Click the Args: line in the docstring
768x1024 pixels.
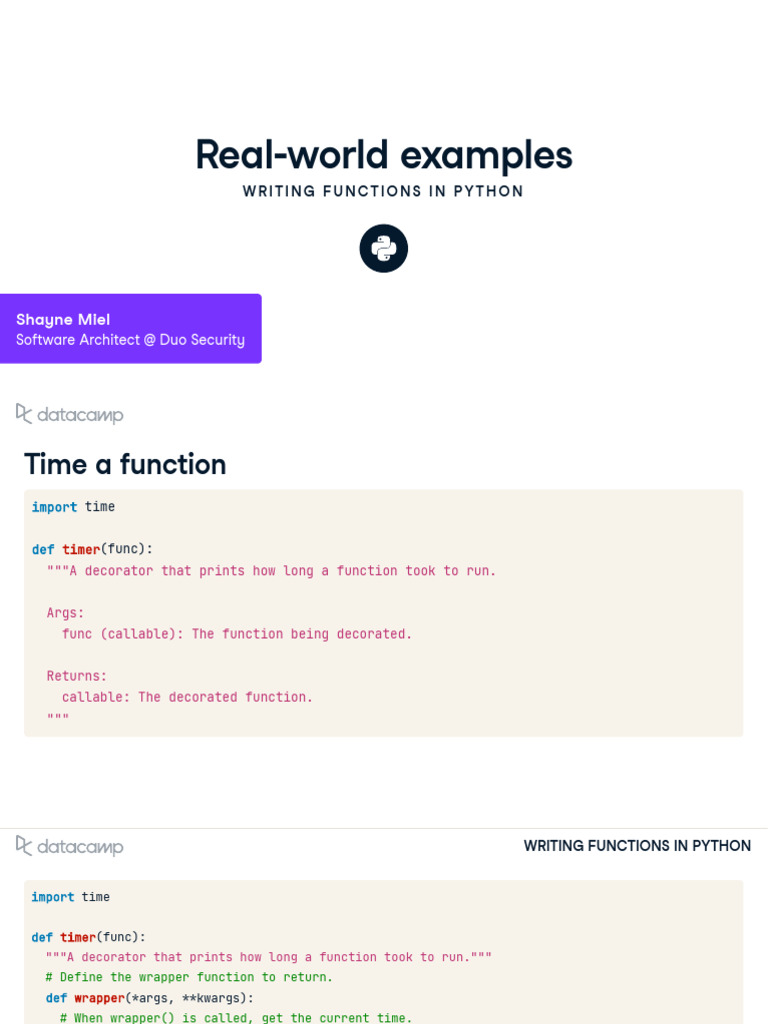[x=66, y=613]
